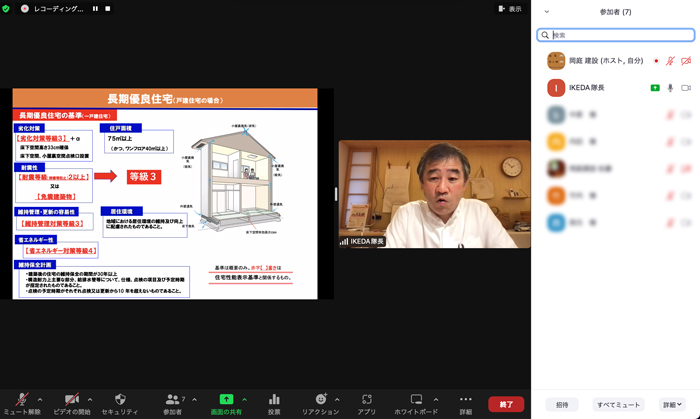This screenshot has height=419, width=700.
Task: Click IKEDA 隊長 red avatar
Action: [x=556, y=88]
